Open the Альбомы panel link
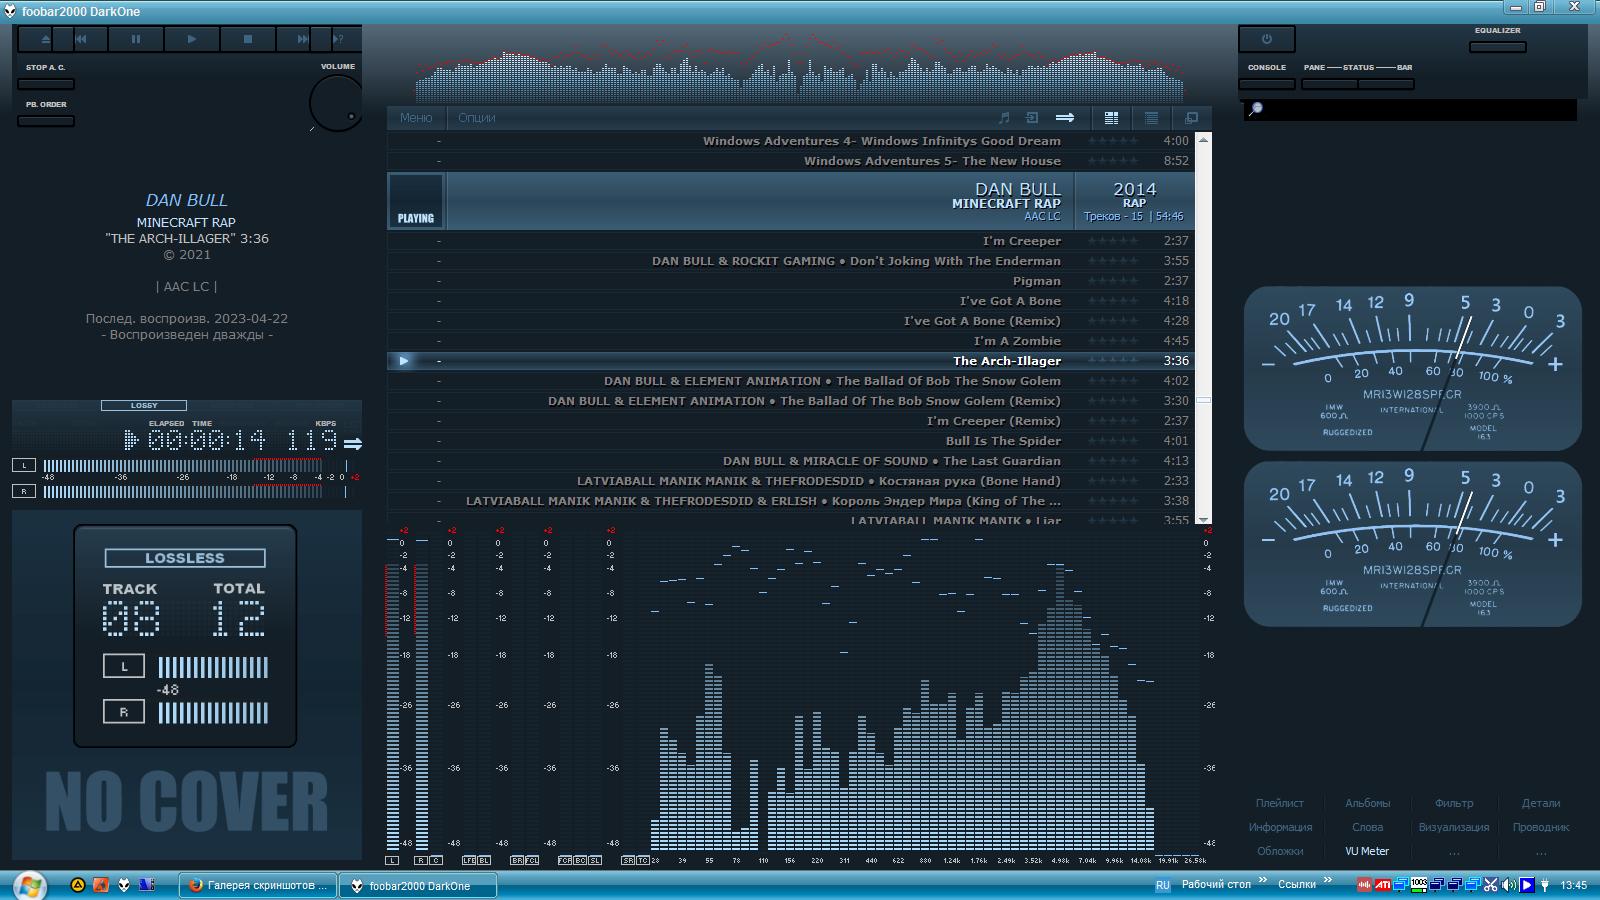 click(x=1367, y=803)
